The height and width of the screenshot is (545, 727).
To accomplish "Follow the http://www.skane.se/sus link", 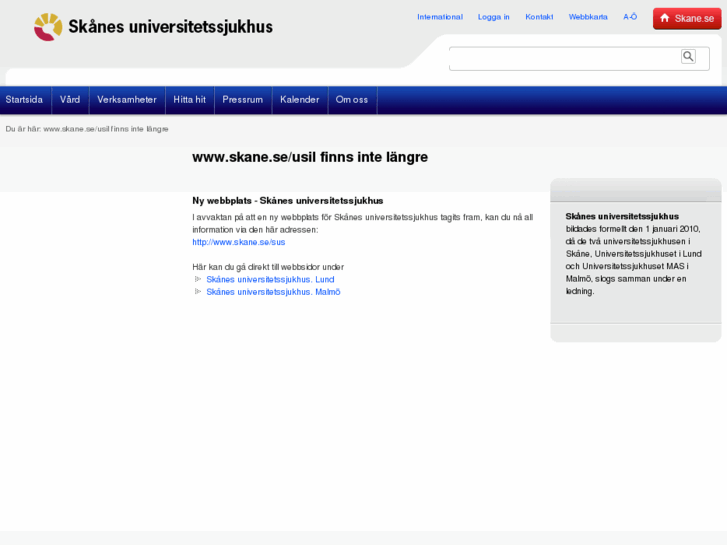I will pos(239,242).
